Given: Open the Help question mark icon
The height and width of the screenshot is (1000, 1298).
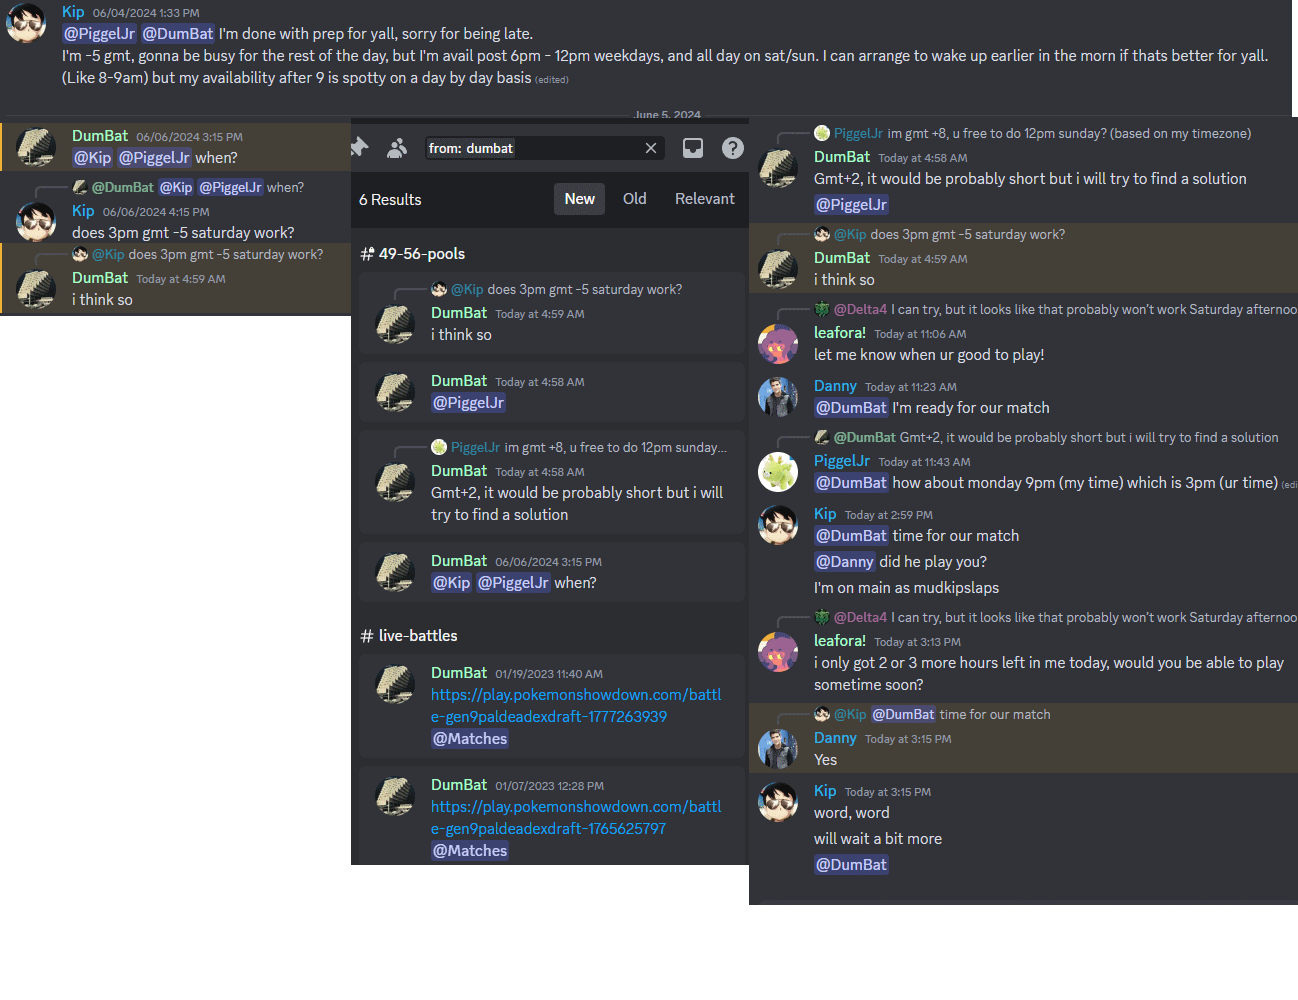Looking at the screenshot, I should 733,148.
